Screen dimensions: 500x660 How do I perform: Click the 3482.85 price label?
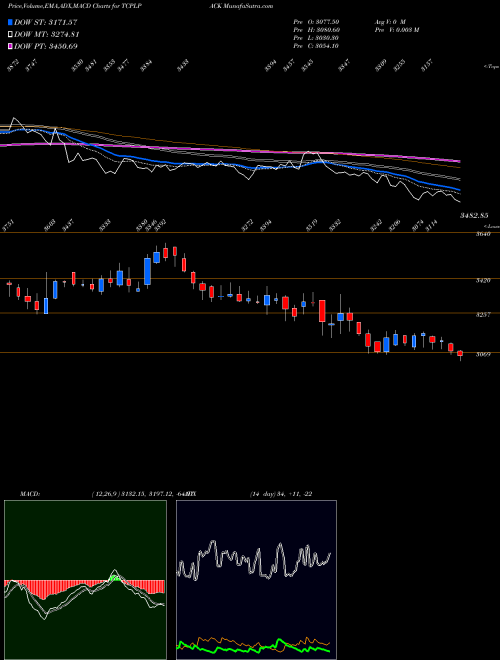[x=474, y=216]
